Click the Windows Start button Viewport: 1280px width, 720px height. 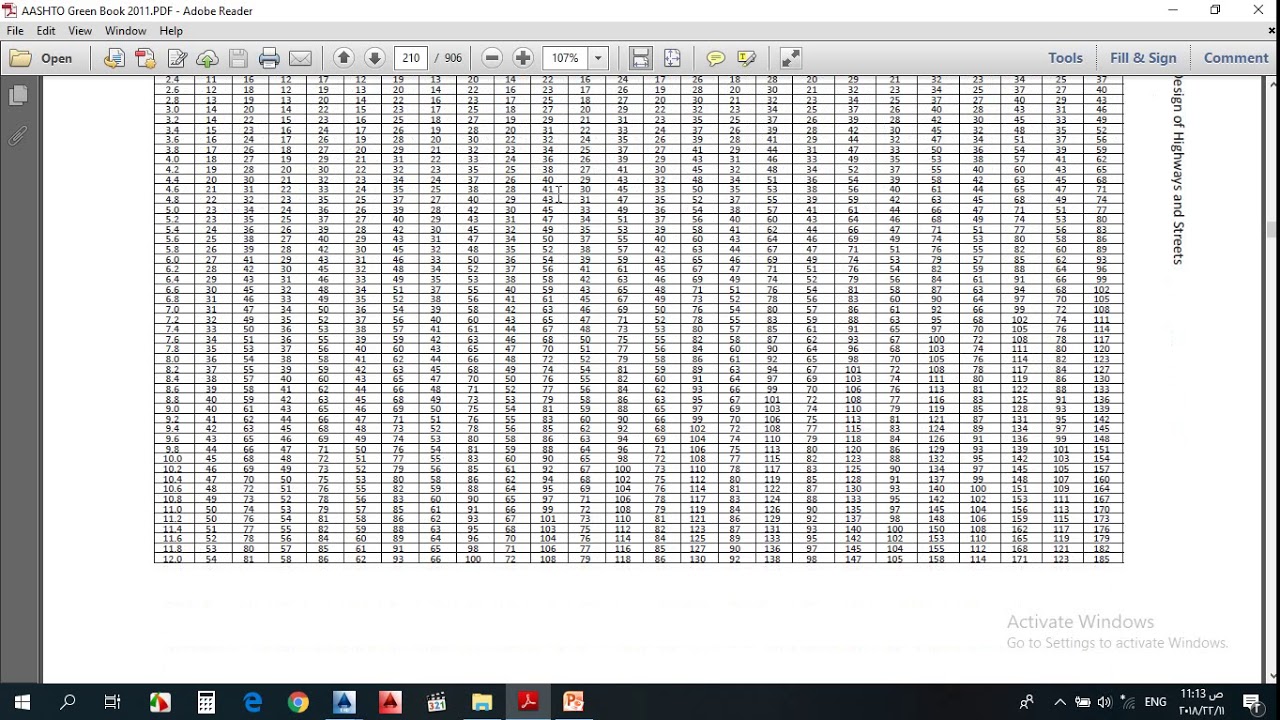pos(22,702)
